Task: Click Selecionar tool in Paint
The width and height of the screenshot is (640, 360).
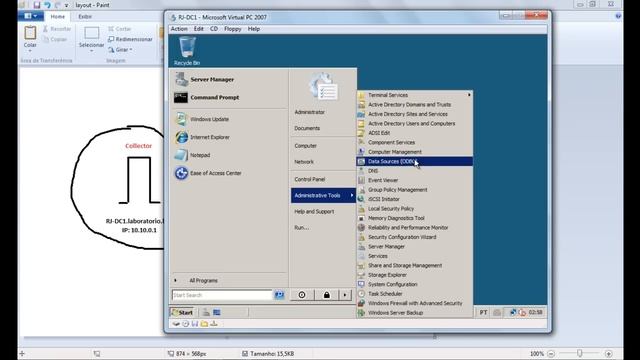Action: [x=91, y=40]
